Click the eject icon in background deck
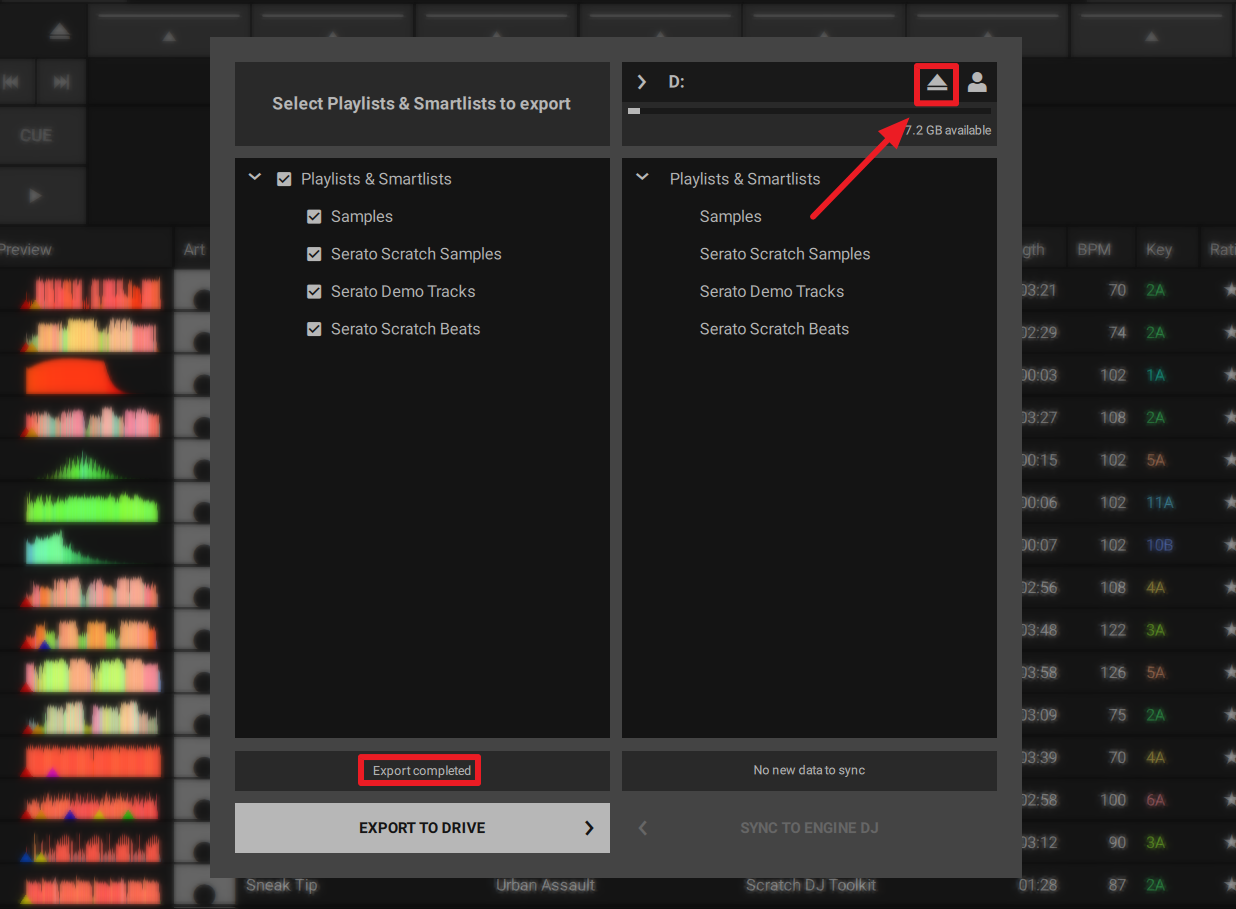 60,32
